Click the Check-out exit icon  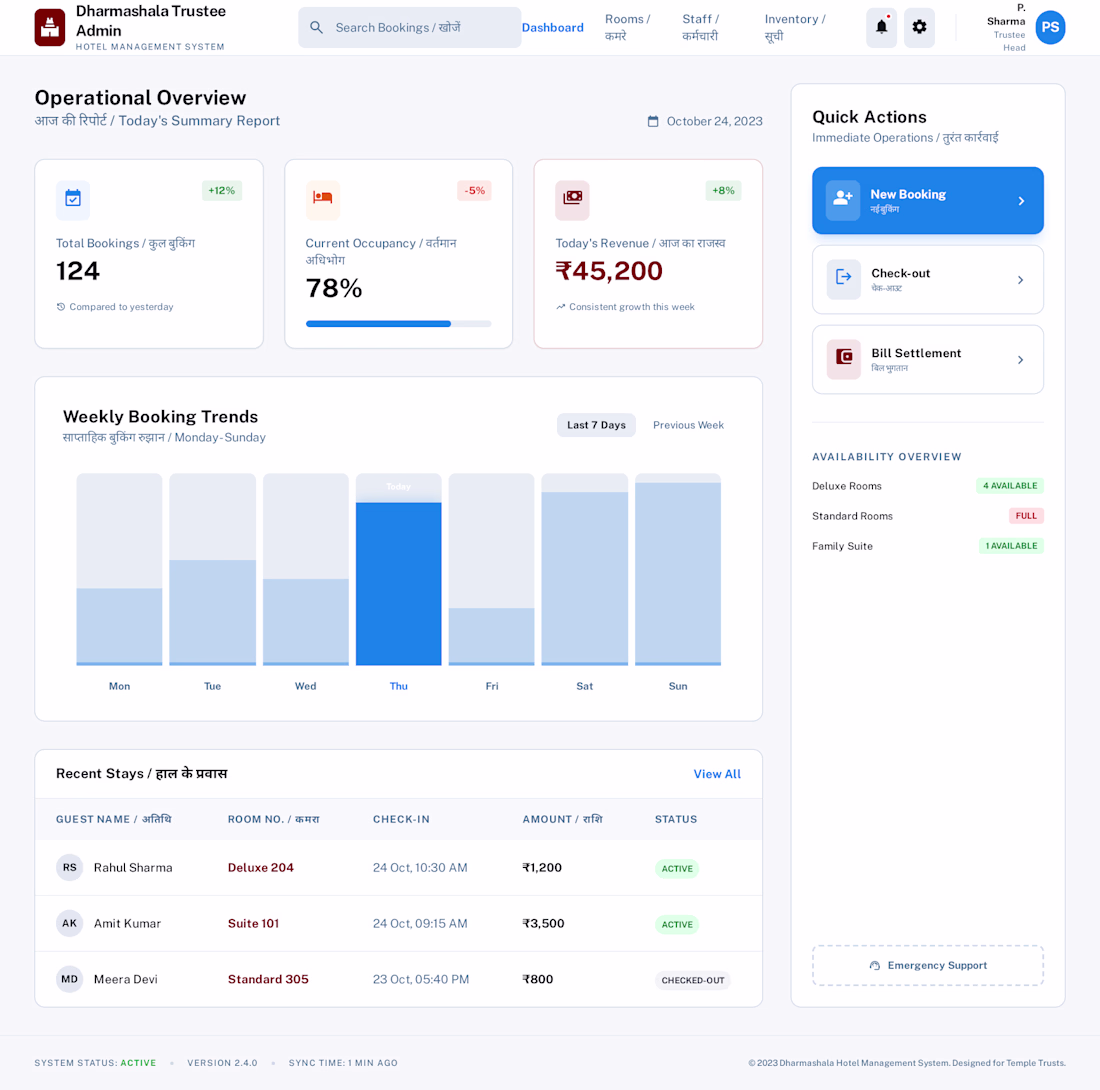point(843,278)
